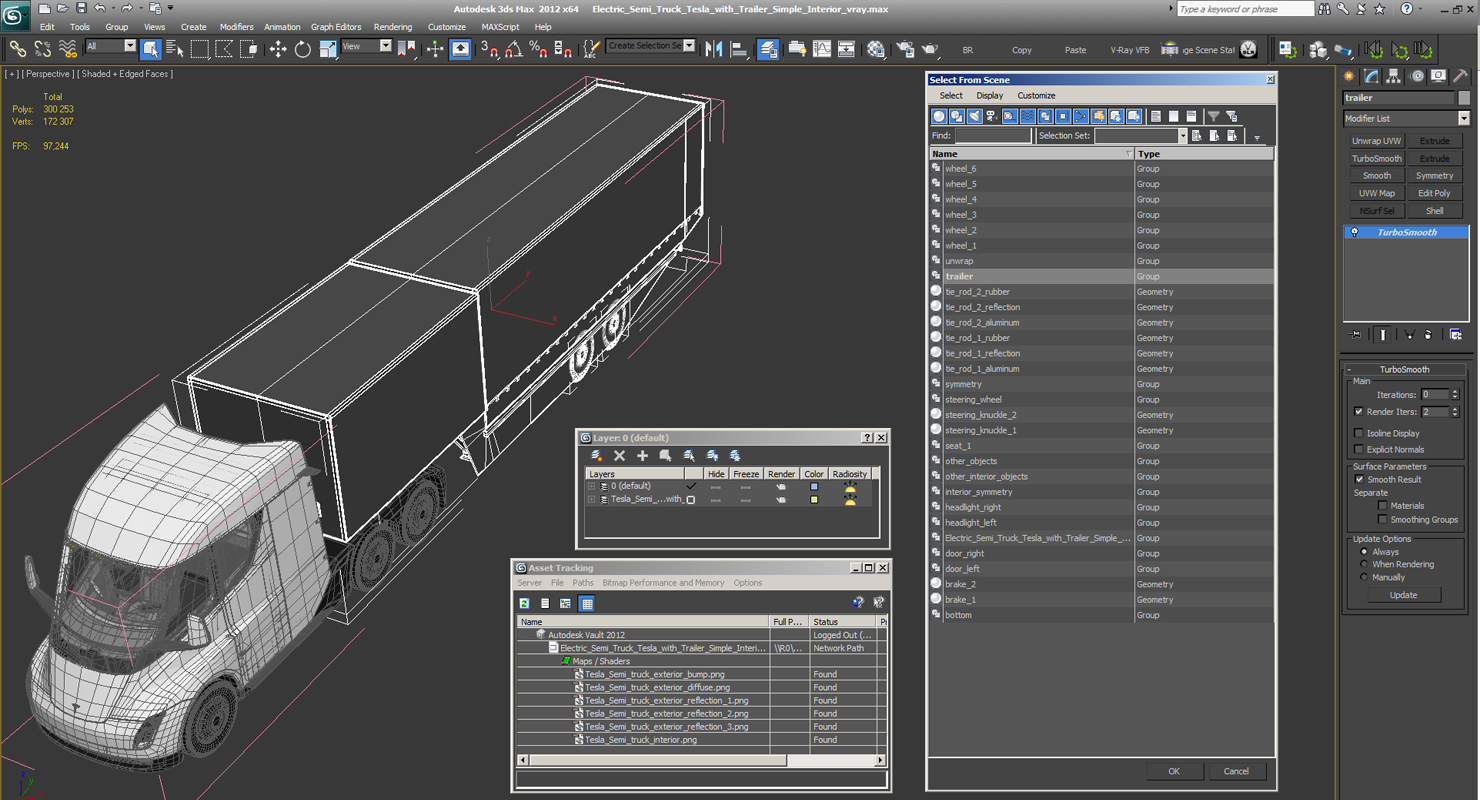The image size is (1480, 800).
Task: Toggle Smooth Result checkbox
Action: point(1358,479)
